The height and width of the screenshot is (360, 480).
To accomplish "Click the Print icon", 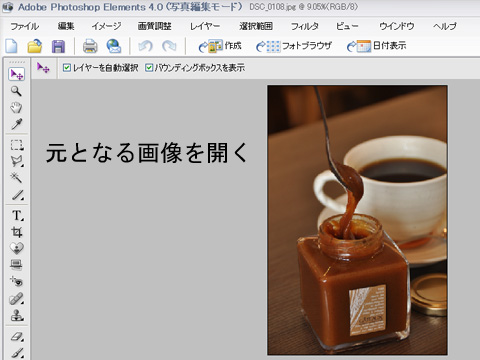I will 90,46.
